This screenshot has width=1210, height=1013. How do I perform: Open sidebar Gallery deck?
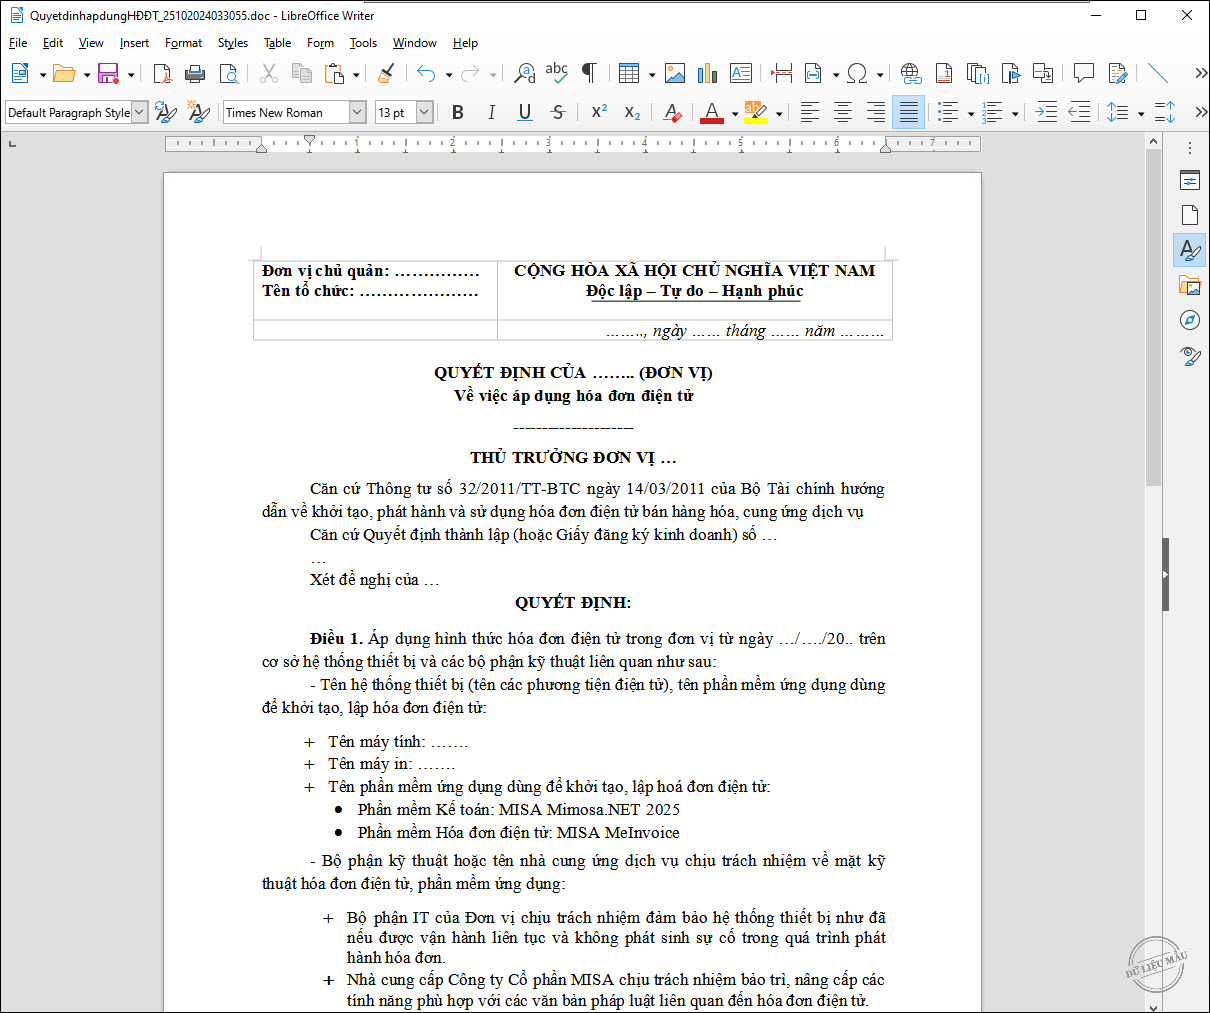[1190, 285]
